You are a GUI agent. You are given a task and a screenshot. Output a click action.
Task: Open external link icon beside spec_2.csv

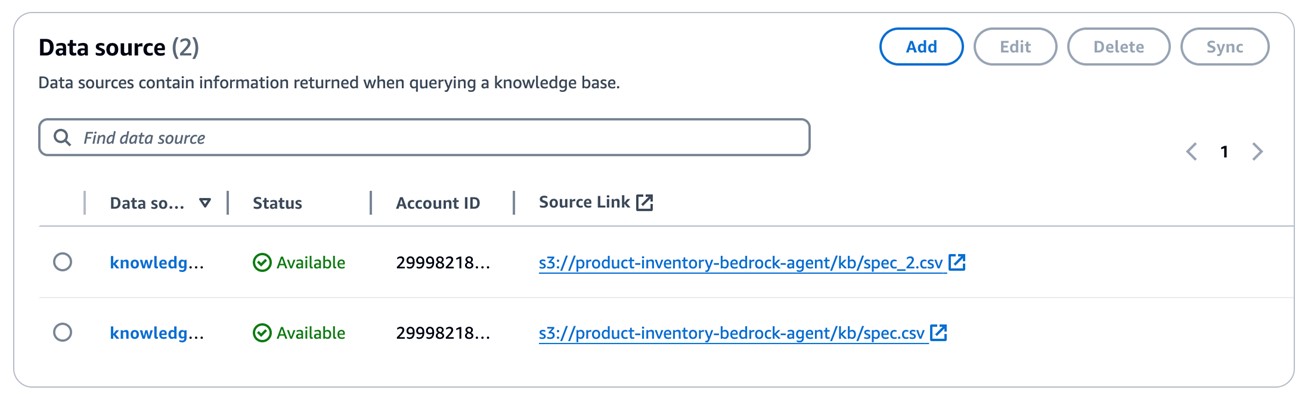coord(957,263)
